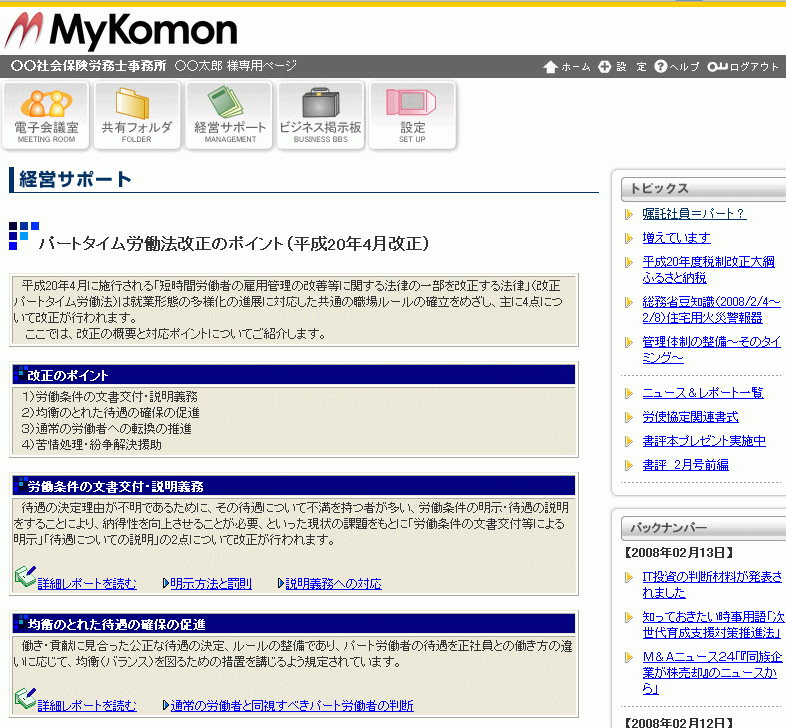786x728 pixels.
Task: Click the ホーム home icon in header
Action: 550,67
